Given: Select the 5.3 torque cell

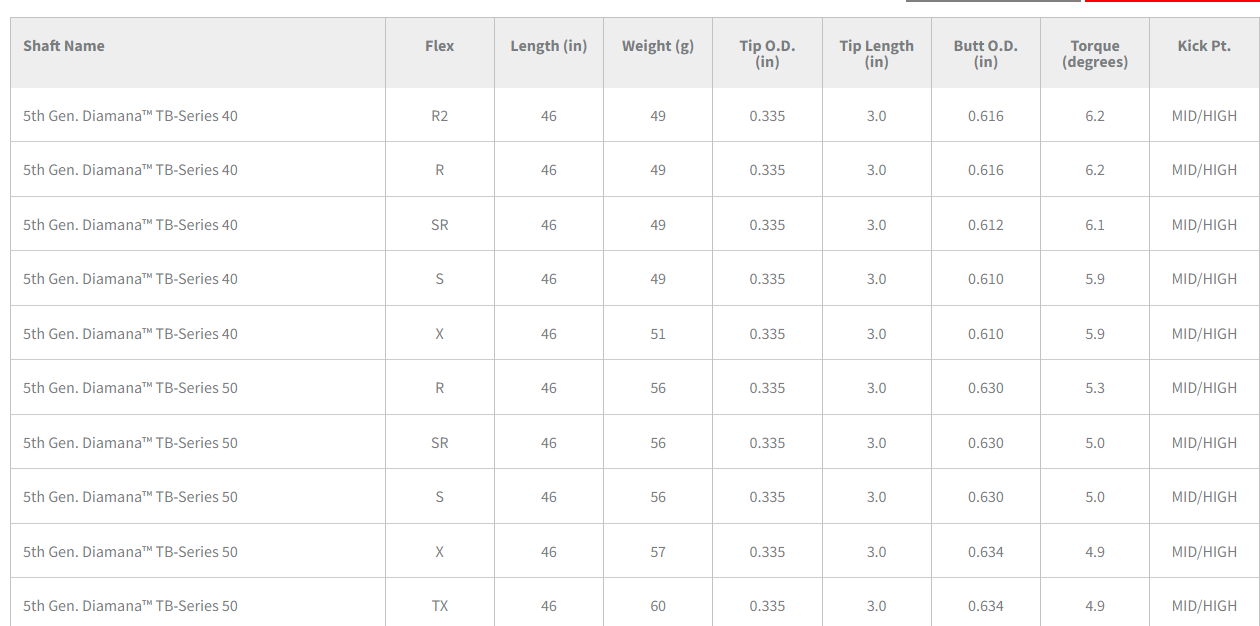Looking at the screenshot, I should (x=1095, y=388).
